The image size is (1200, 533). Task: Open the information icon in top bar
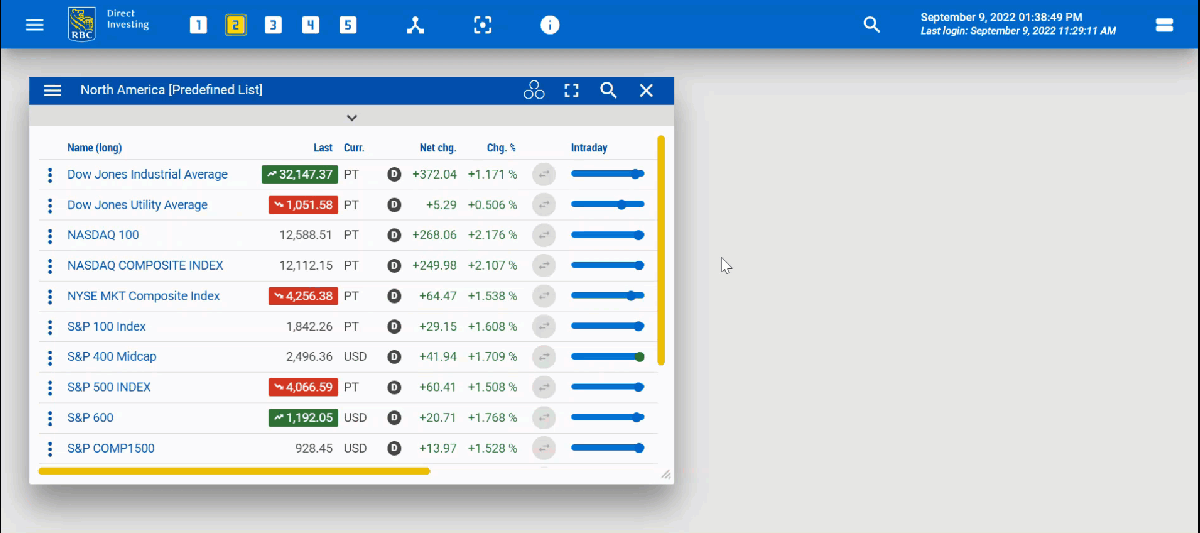[550, 25]
